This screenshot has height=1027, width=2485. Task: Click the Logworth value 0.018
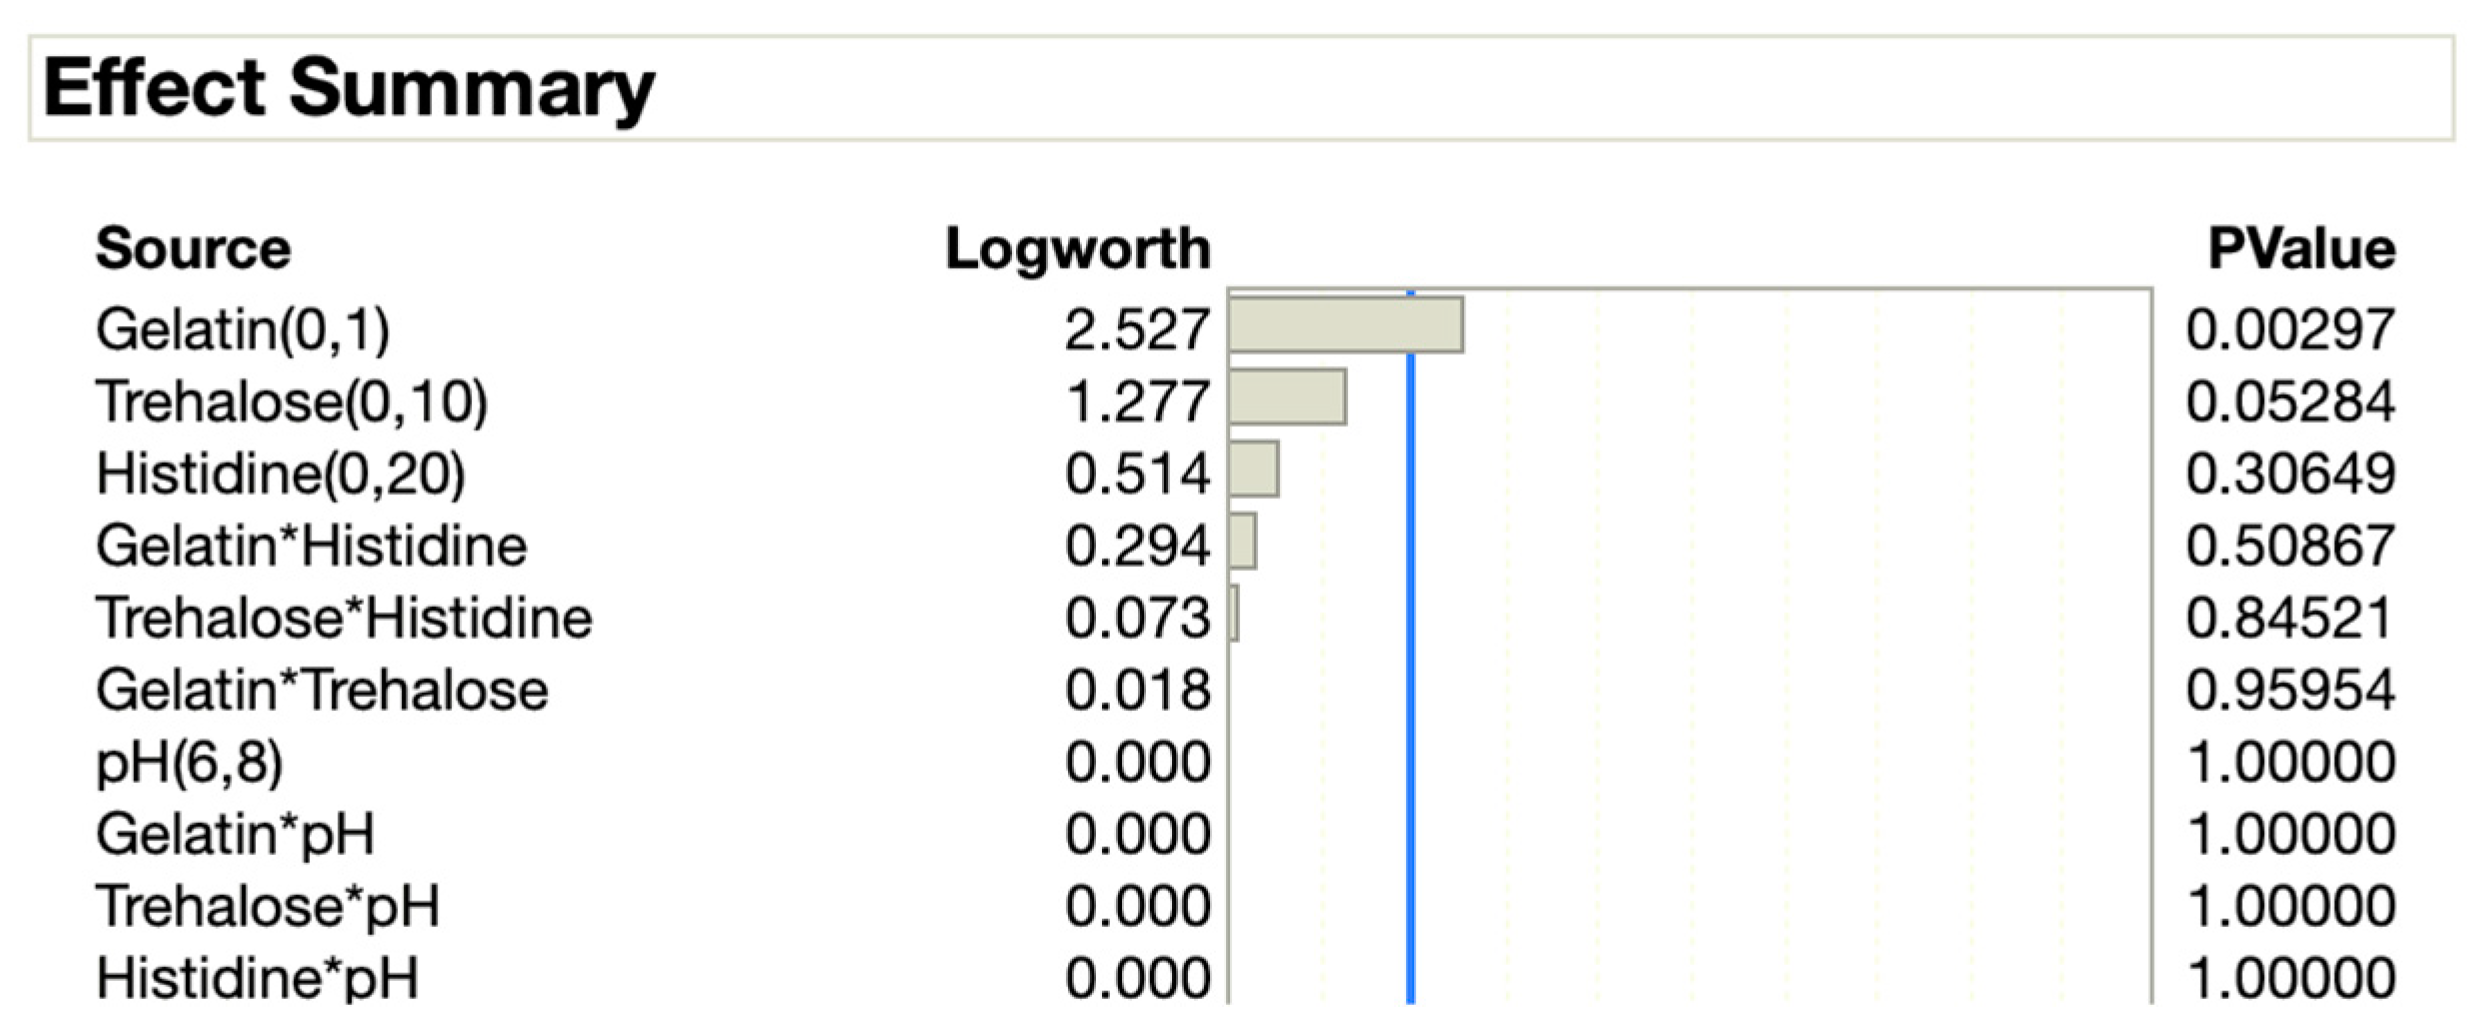(1138, 690)
